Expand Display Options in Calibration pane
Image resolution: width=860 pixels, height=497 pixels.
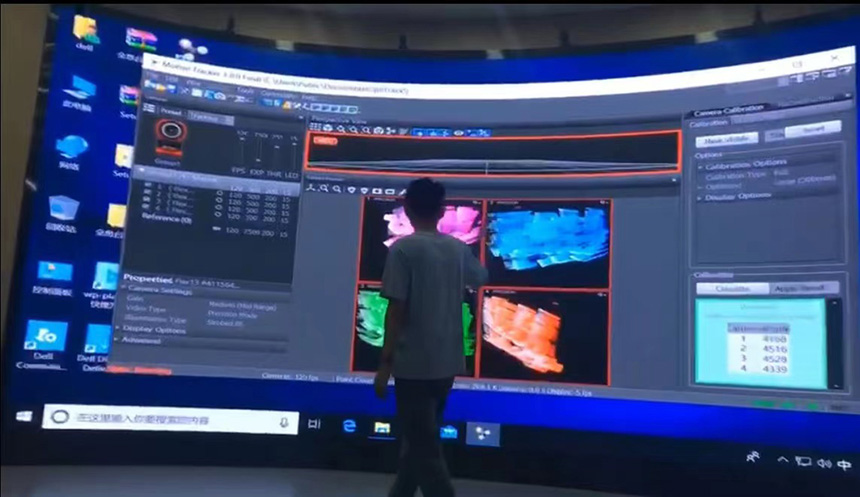tap(700, 197)
